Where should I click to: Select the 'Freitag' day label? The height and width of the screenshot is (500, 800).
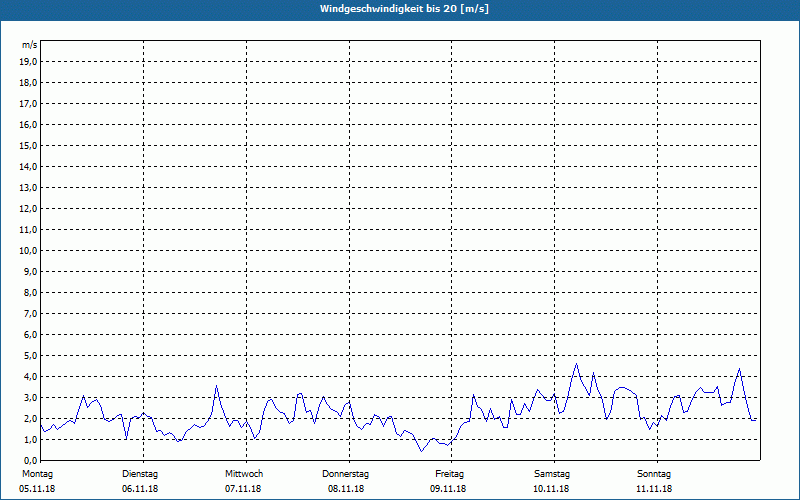(x=449, y=474)
